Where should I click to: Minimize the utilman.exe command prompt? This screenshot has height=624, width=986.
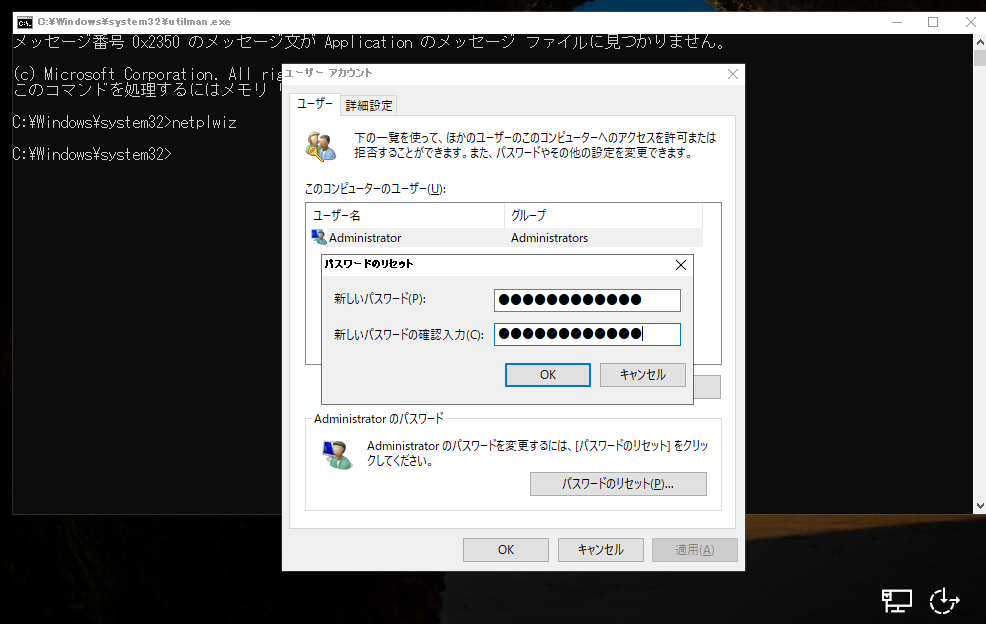click(x=897, y=22)
